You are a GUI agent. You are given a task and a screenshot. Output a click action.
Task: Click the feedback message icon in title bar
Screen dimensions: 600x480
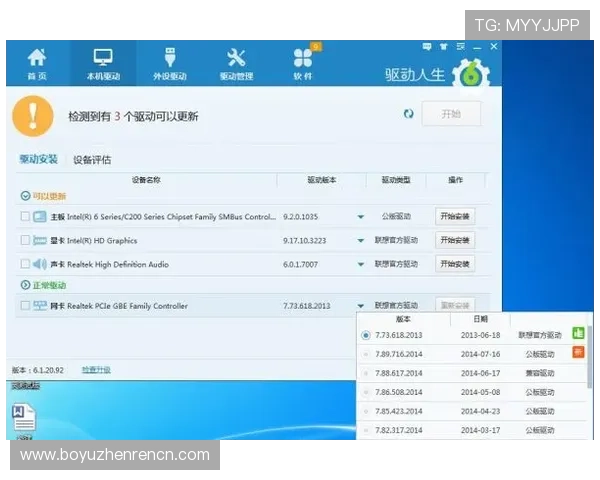(427, 47)
